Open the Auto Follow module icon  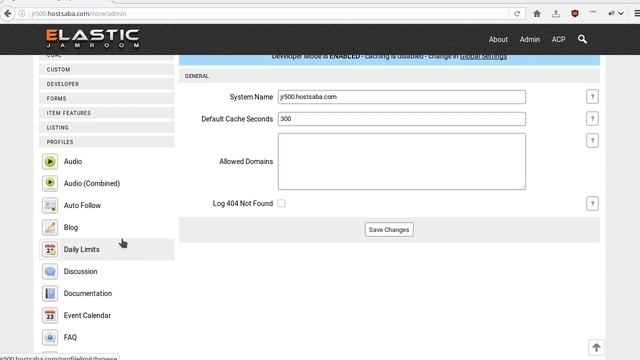click(50, 205)
